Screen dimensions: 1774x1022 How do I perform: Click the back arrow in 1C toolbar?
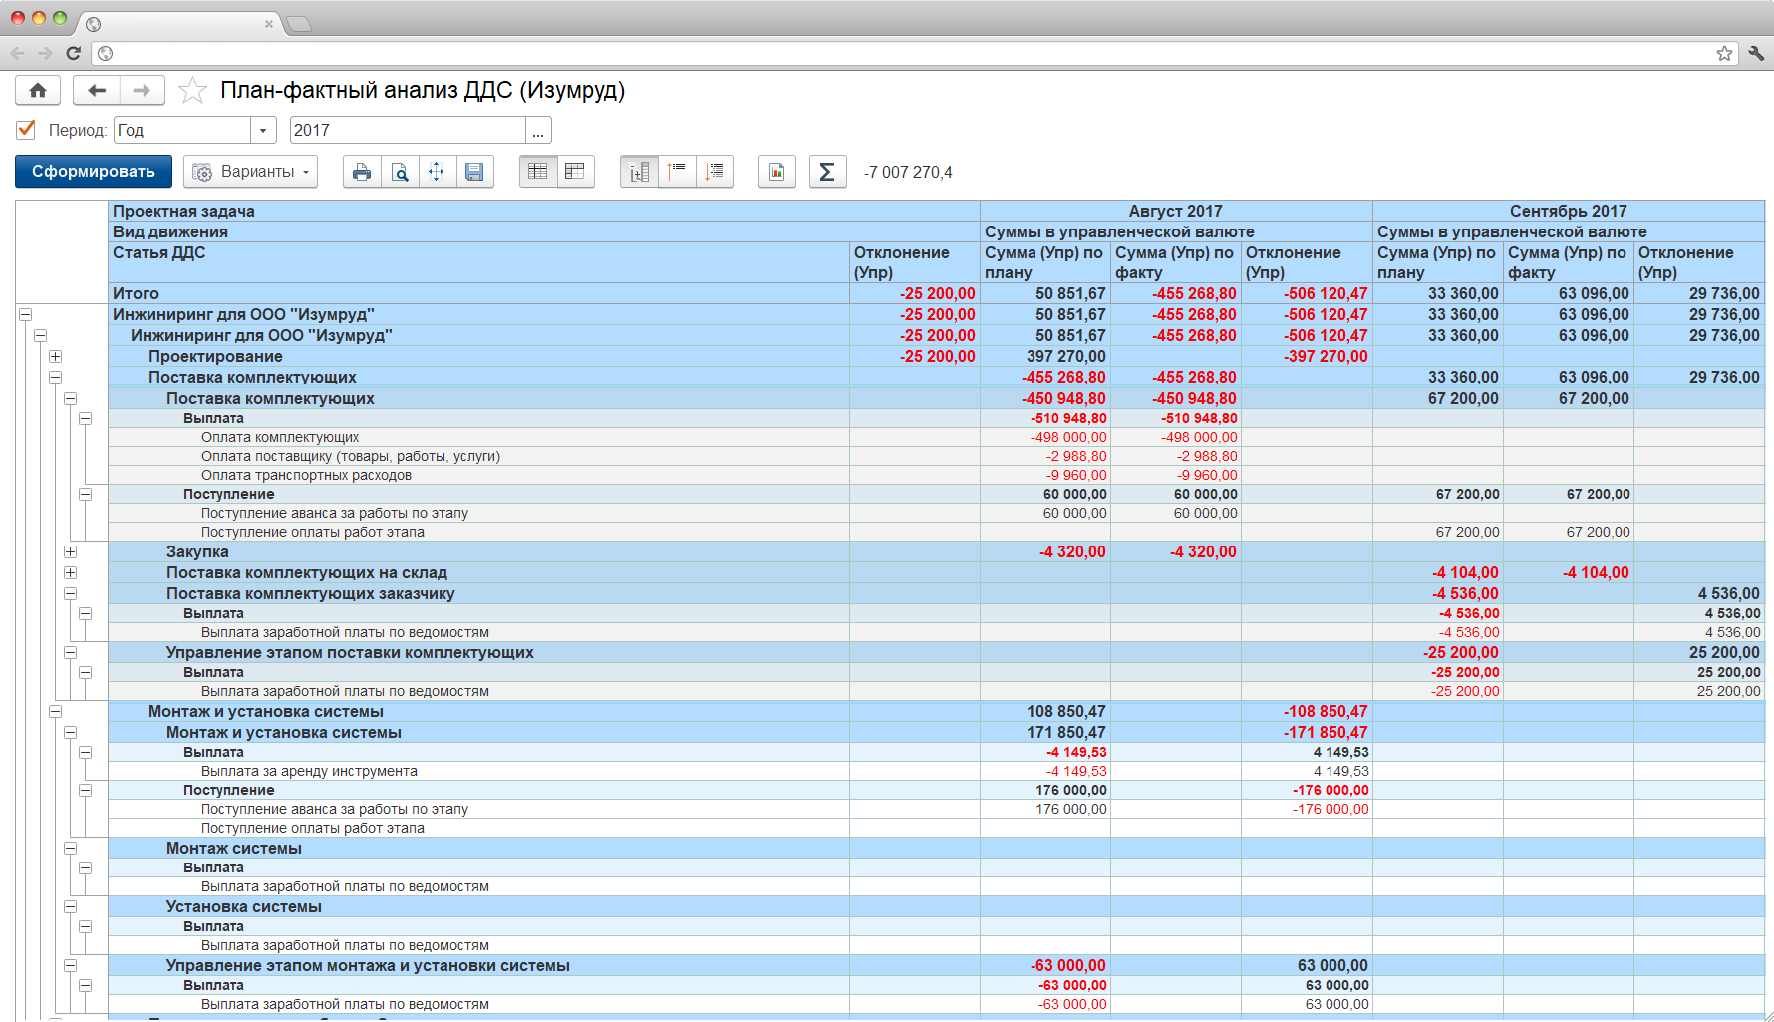[97, 91]
